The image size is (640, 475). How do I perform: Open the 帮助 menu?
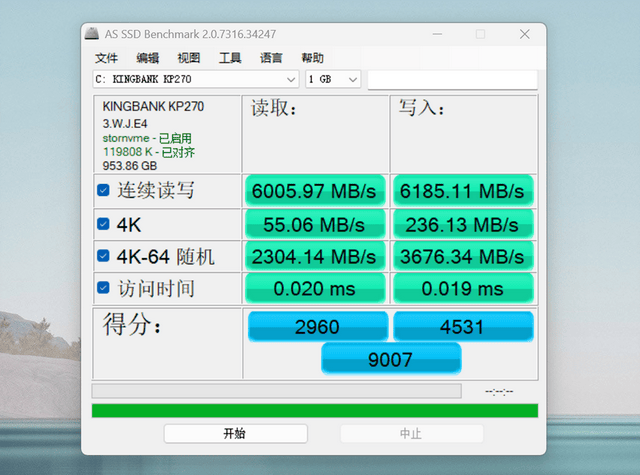[312, 58]
